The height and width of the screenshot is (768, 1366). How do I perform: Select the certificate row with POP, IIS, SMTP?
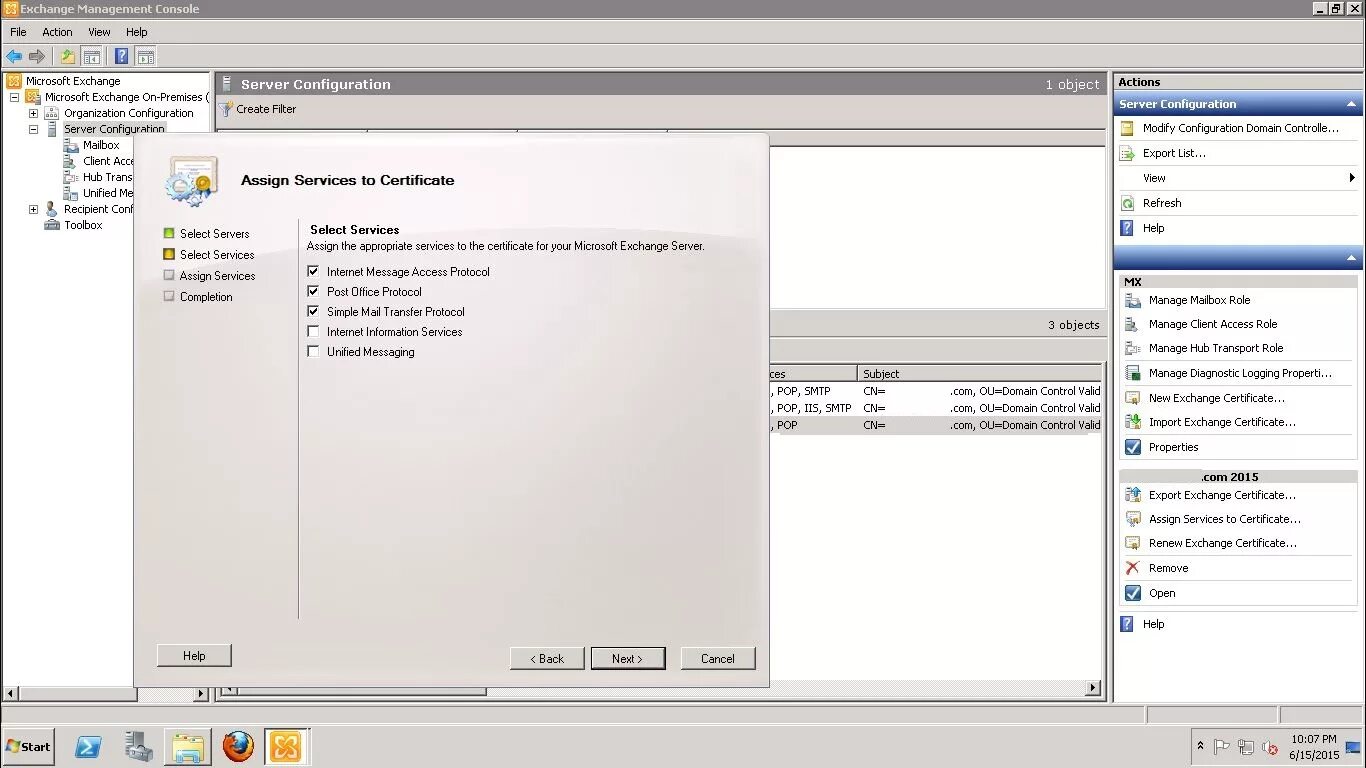click(936, 408)
